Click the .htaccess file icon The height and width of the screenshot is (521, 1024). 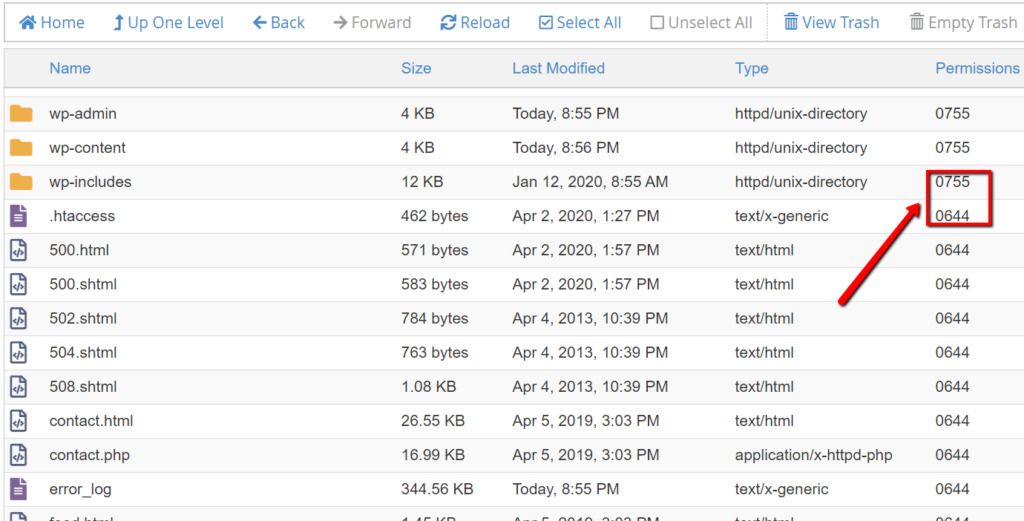point(18,216)
